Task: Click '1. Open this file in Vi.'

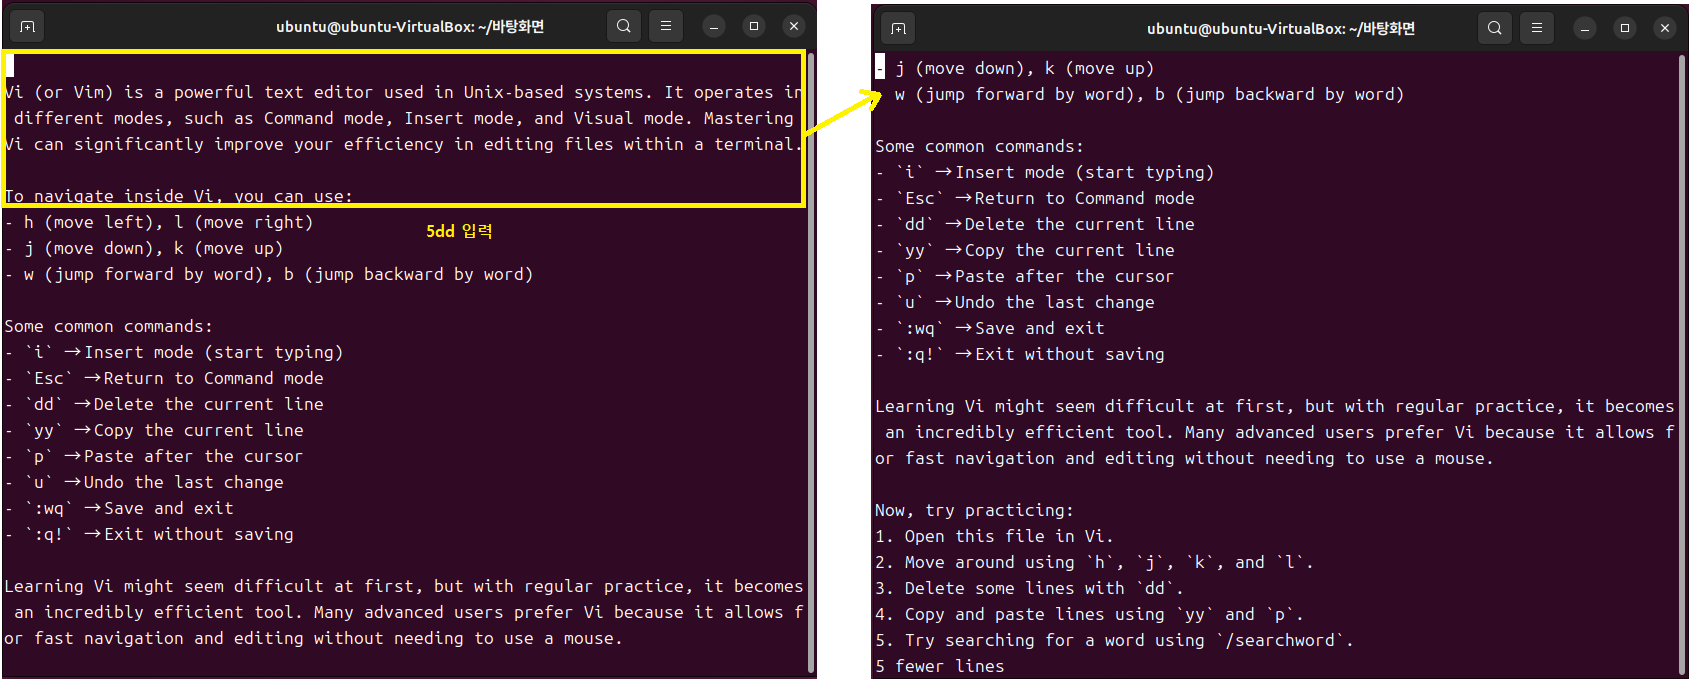Action: 995,536
